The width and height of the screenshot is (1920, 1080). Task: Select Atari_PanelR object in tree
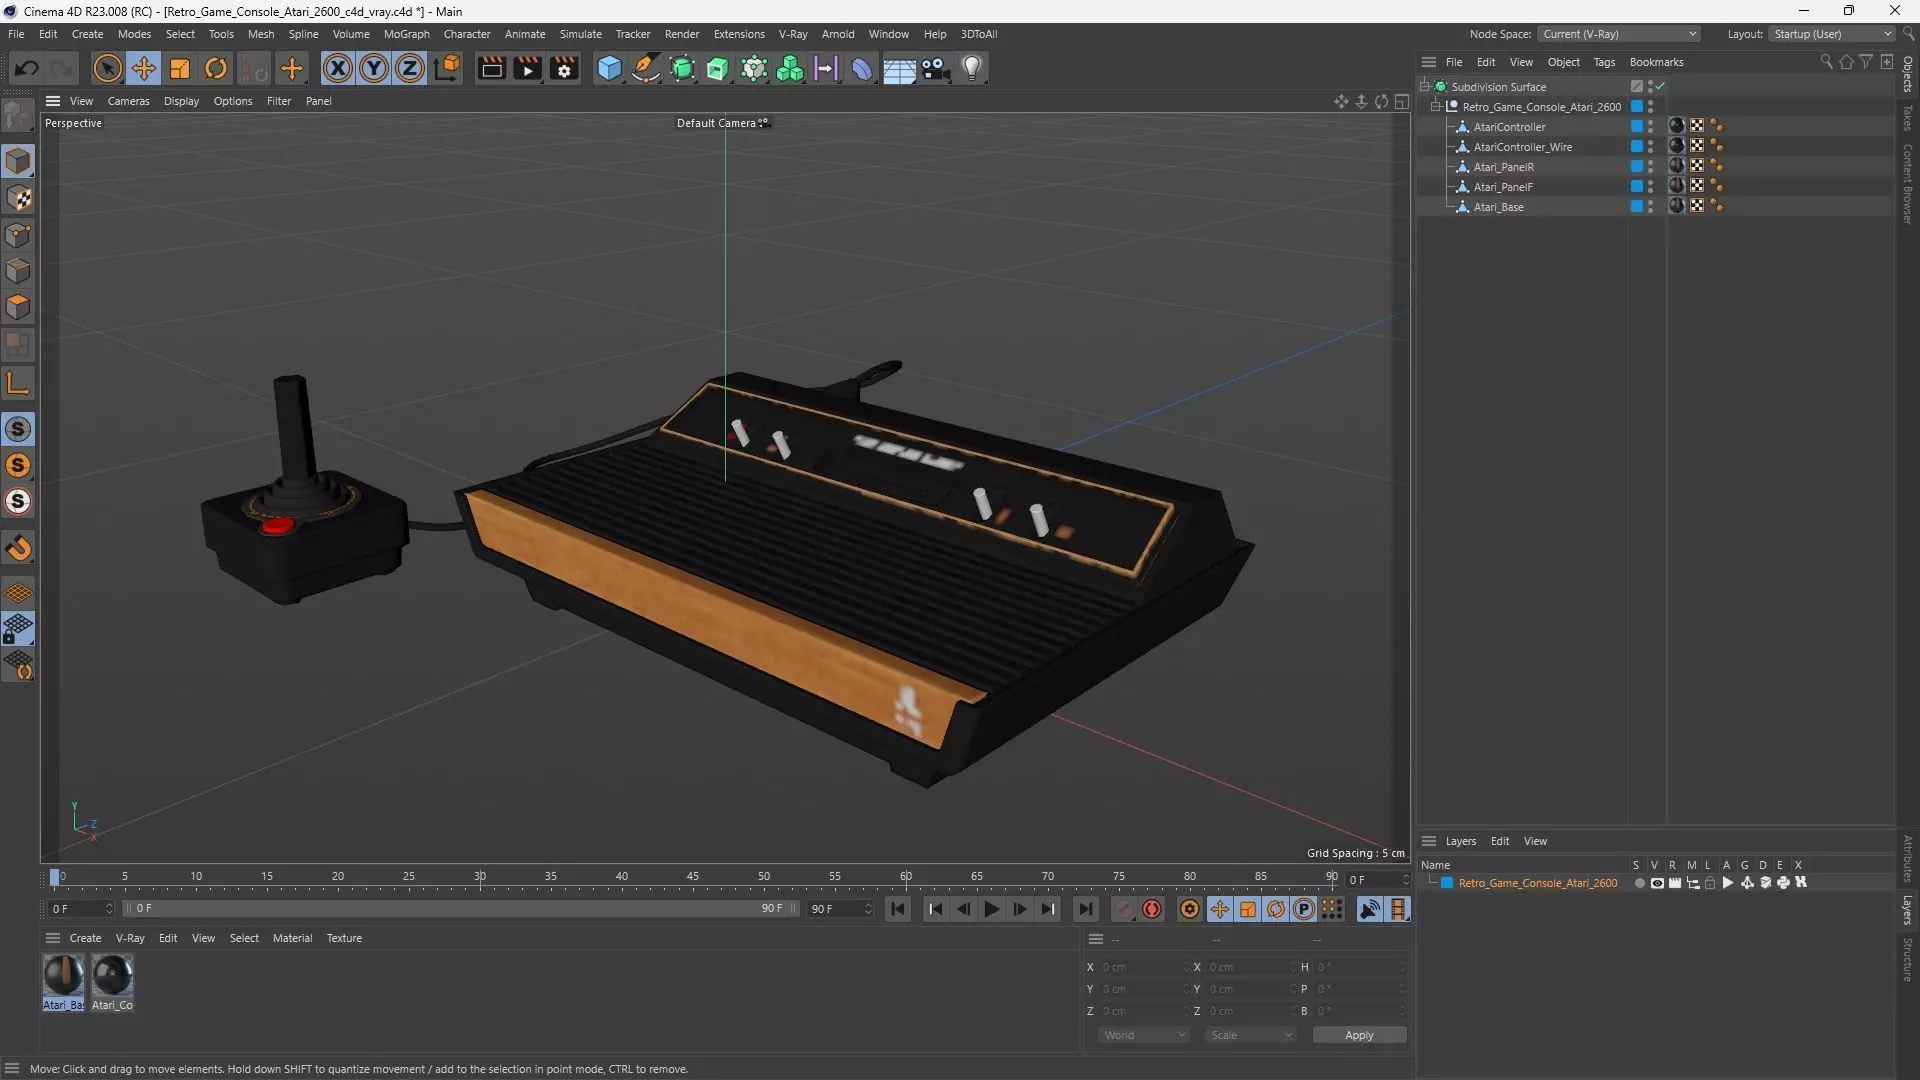(1503, 167)
